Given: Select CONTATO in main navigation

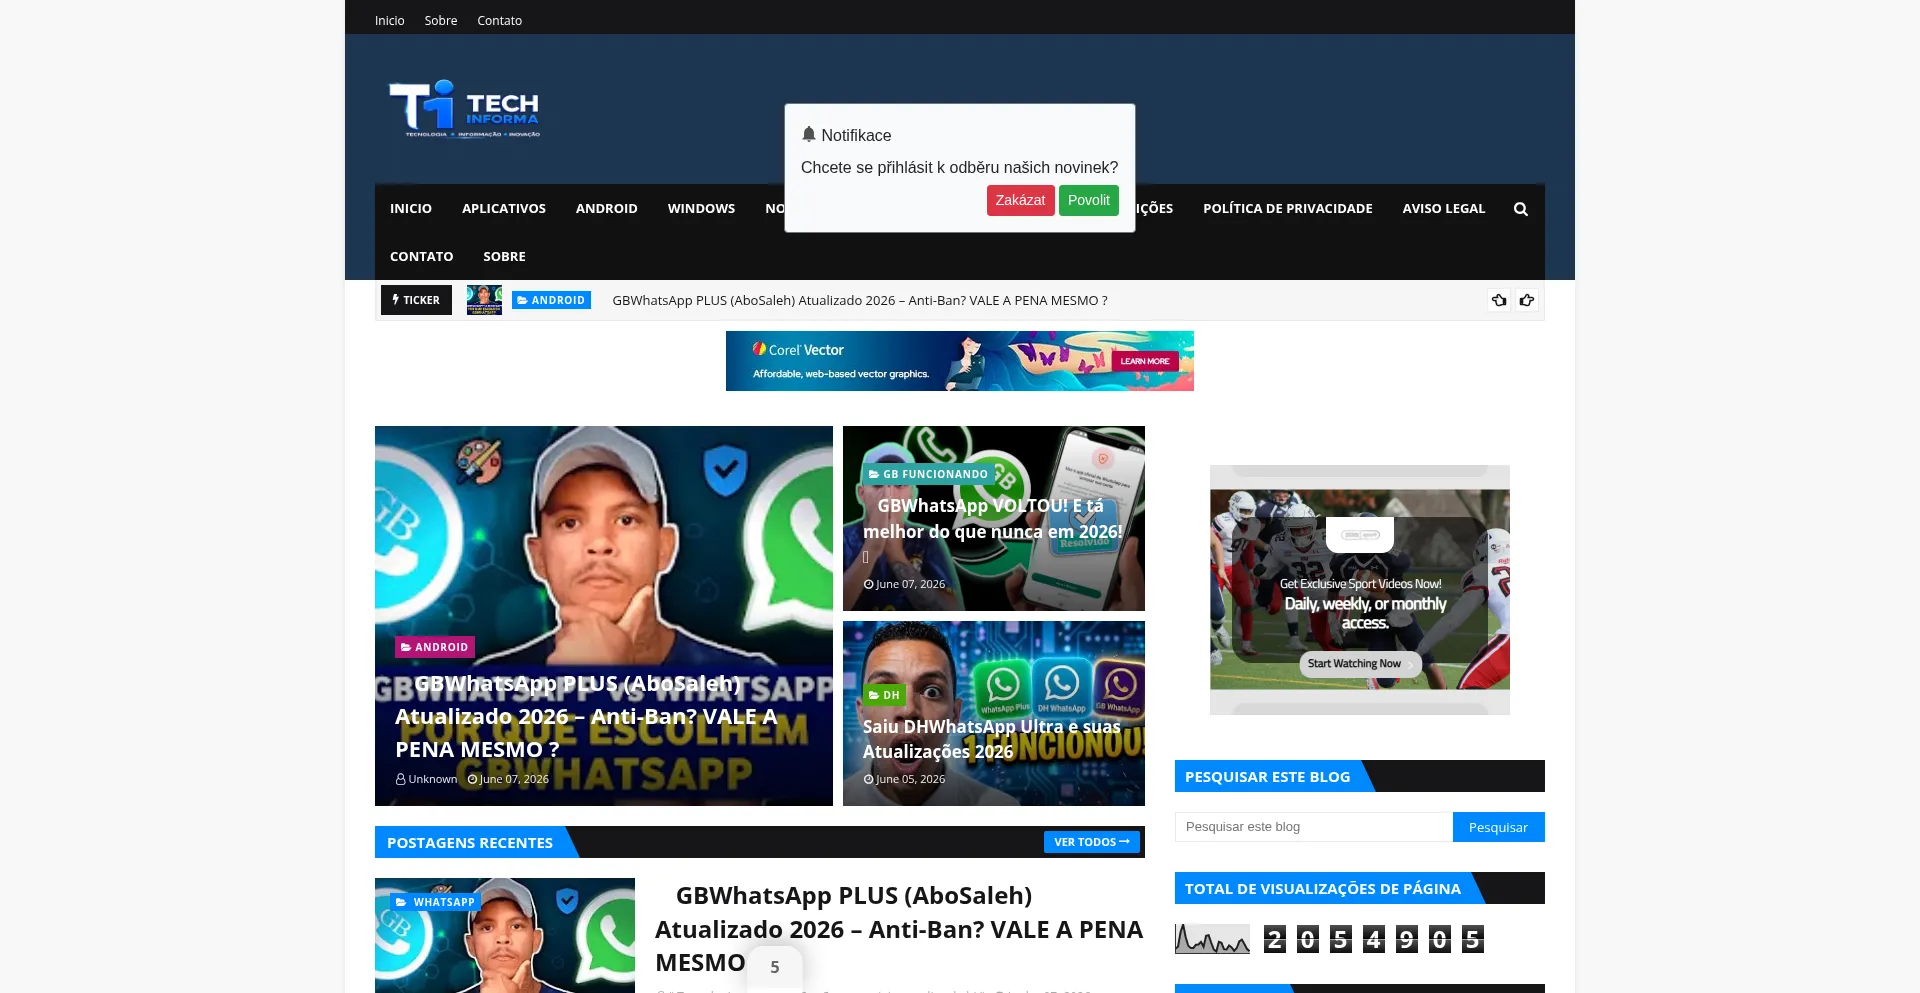Looking at the screenshot, I should [x=421, y=256].
